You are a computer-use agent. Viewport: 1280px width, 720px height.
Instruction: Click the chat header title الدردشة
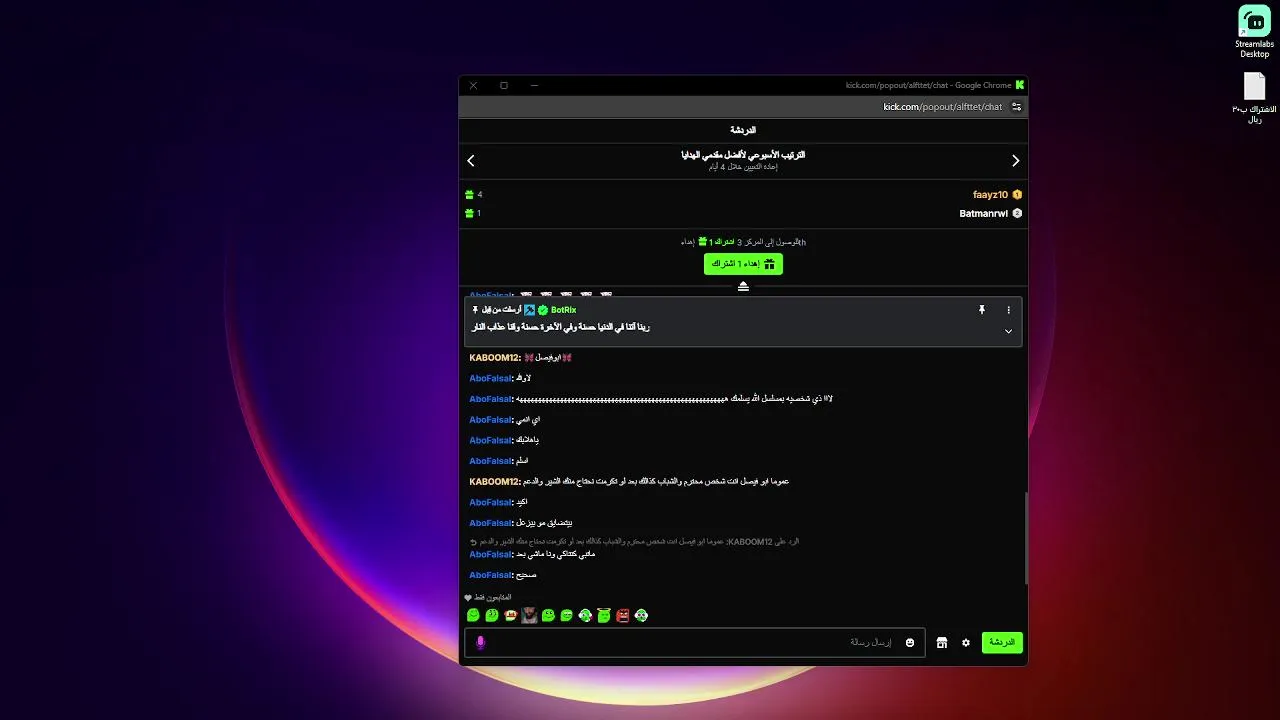pos(743,130)
